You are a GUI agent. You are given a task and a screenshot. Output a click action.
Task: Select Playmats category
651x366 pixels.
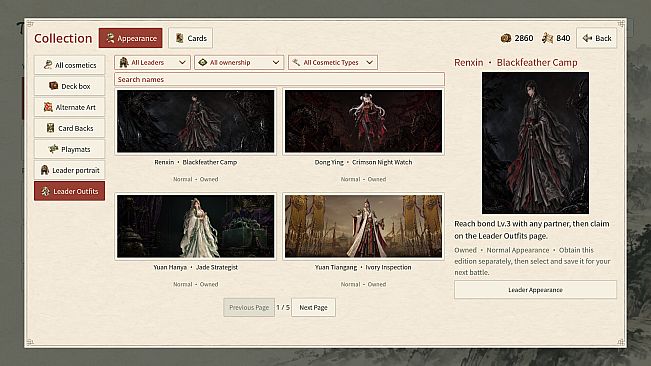click(69, 149)
